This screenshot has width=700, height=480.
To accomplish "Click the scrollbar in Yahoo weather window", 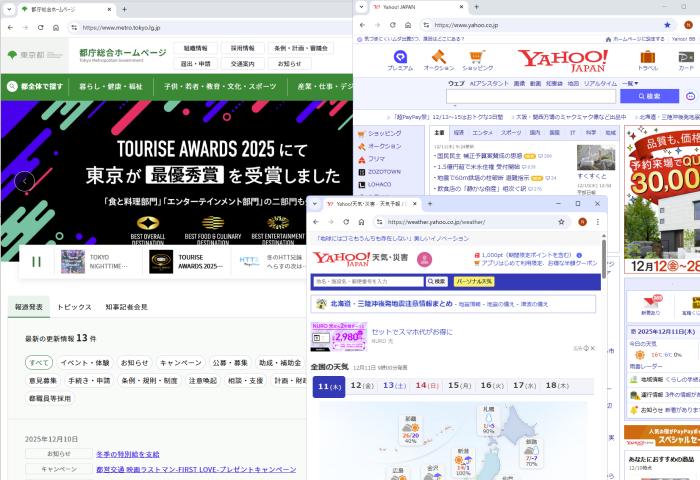I will coord(604,257).
